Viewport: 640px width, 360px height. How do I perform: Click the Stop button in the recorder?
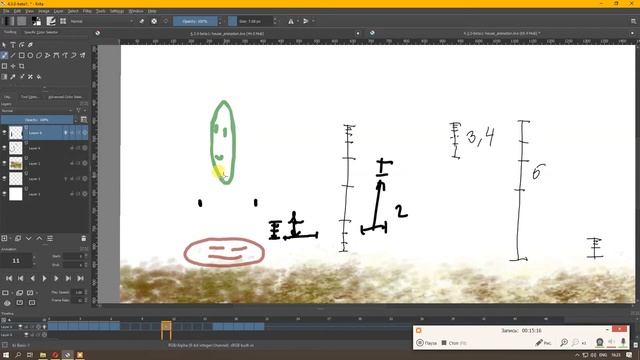pyautogui.click(x=453, y=343)
